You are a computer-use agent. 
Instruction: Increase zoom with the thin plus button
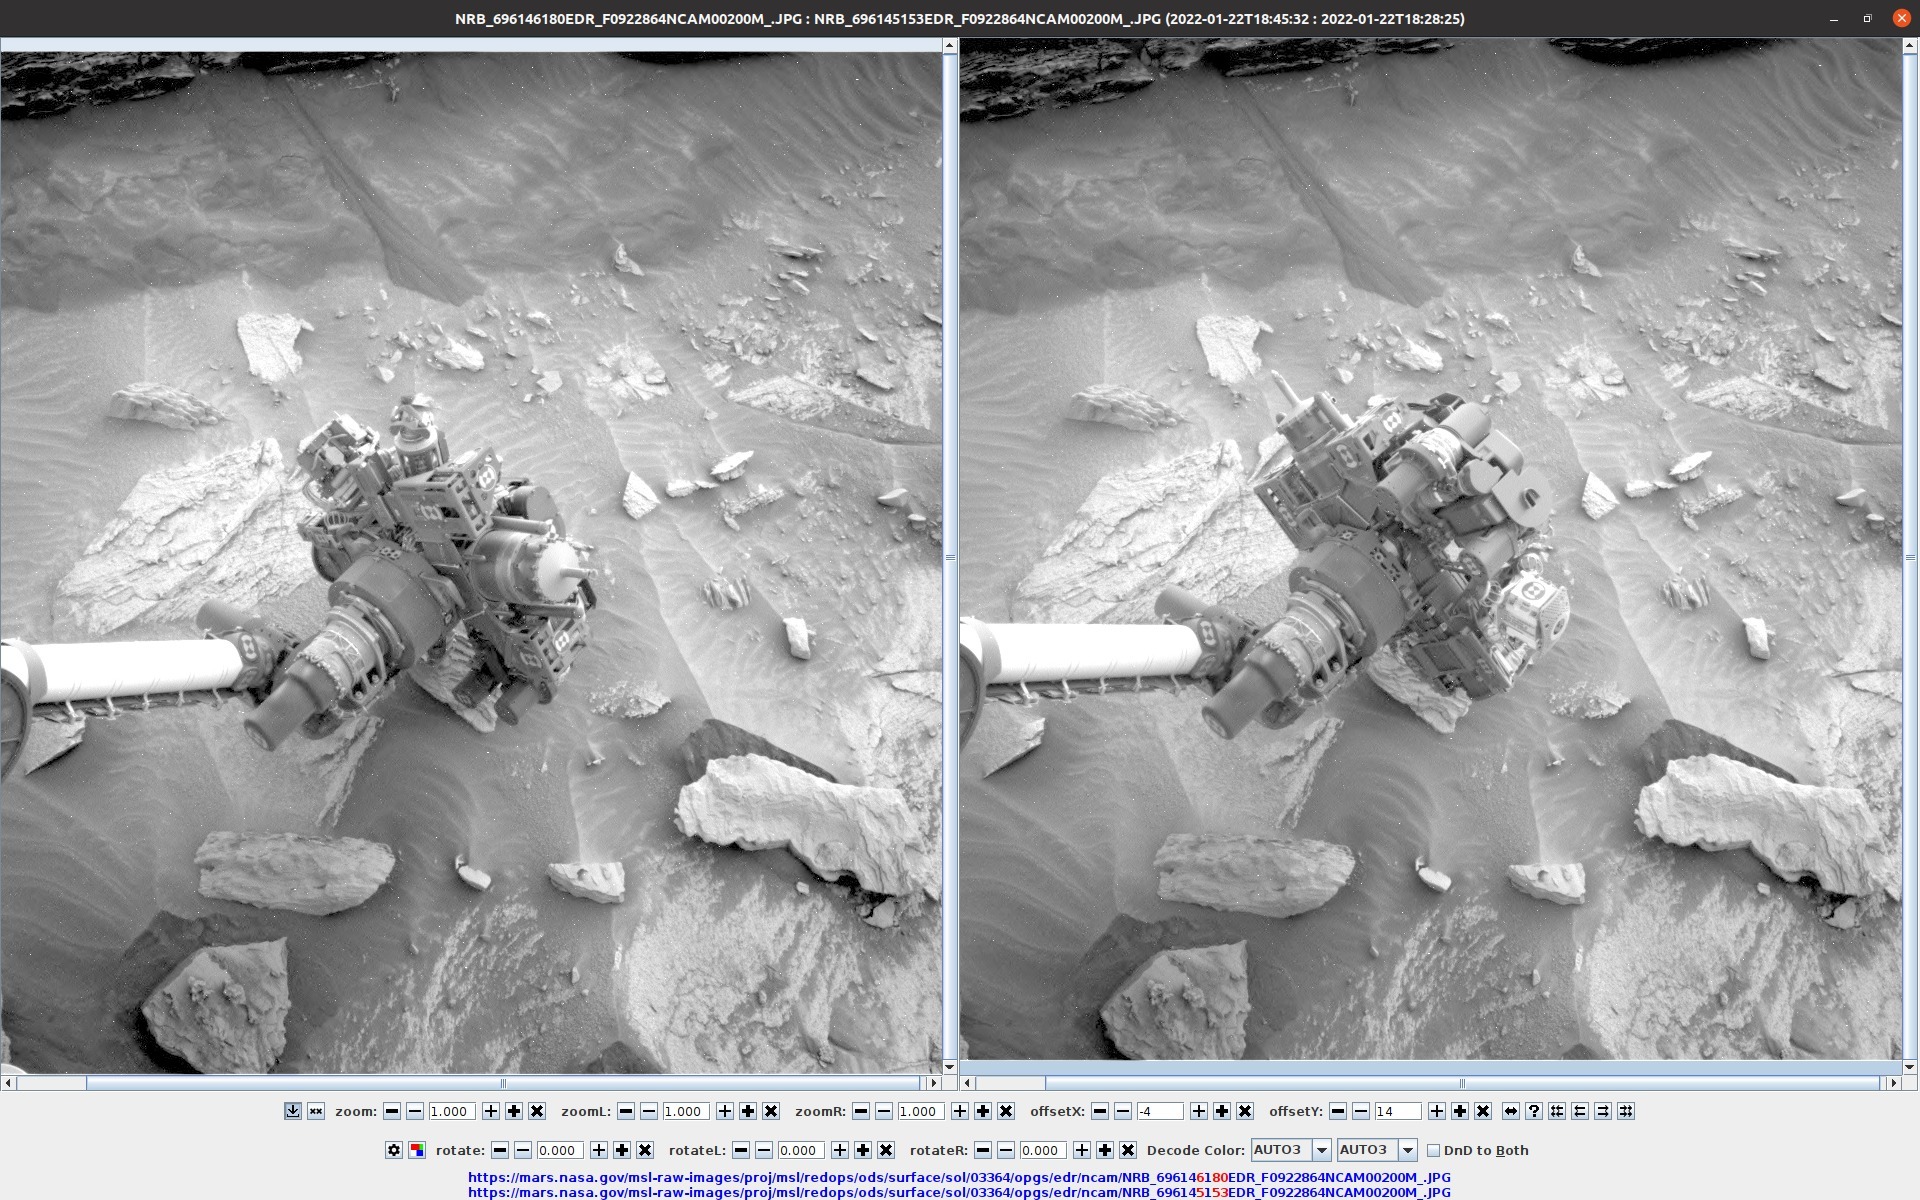[491, 1111]
